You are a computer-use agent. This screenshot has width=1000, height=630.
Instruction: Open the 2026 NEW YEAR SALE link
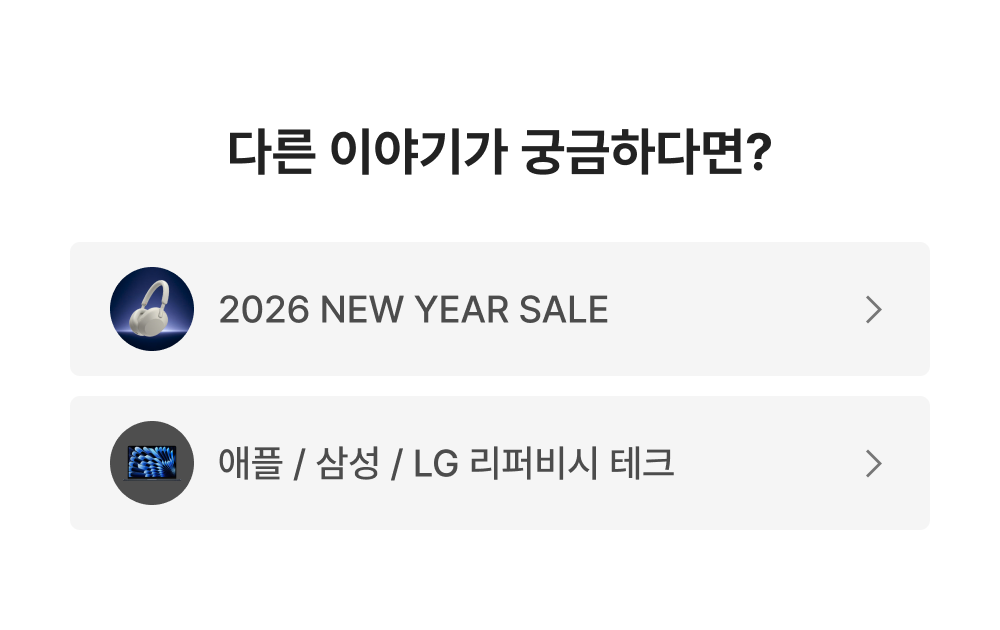[413, 310]
